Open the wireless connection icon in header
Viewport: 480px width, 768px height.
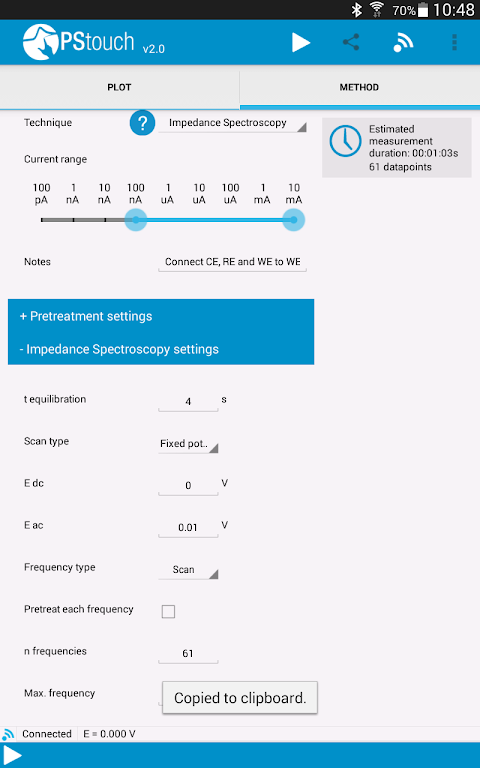click(403, 43)
